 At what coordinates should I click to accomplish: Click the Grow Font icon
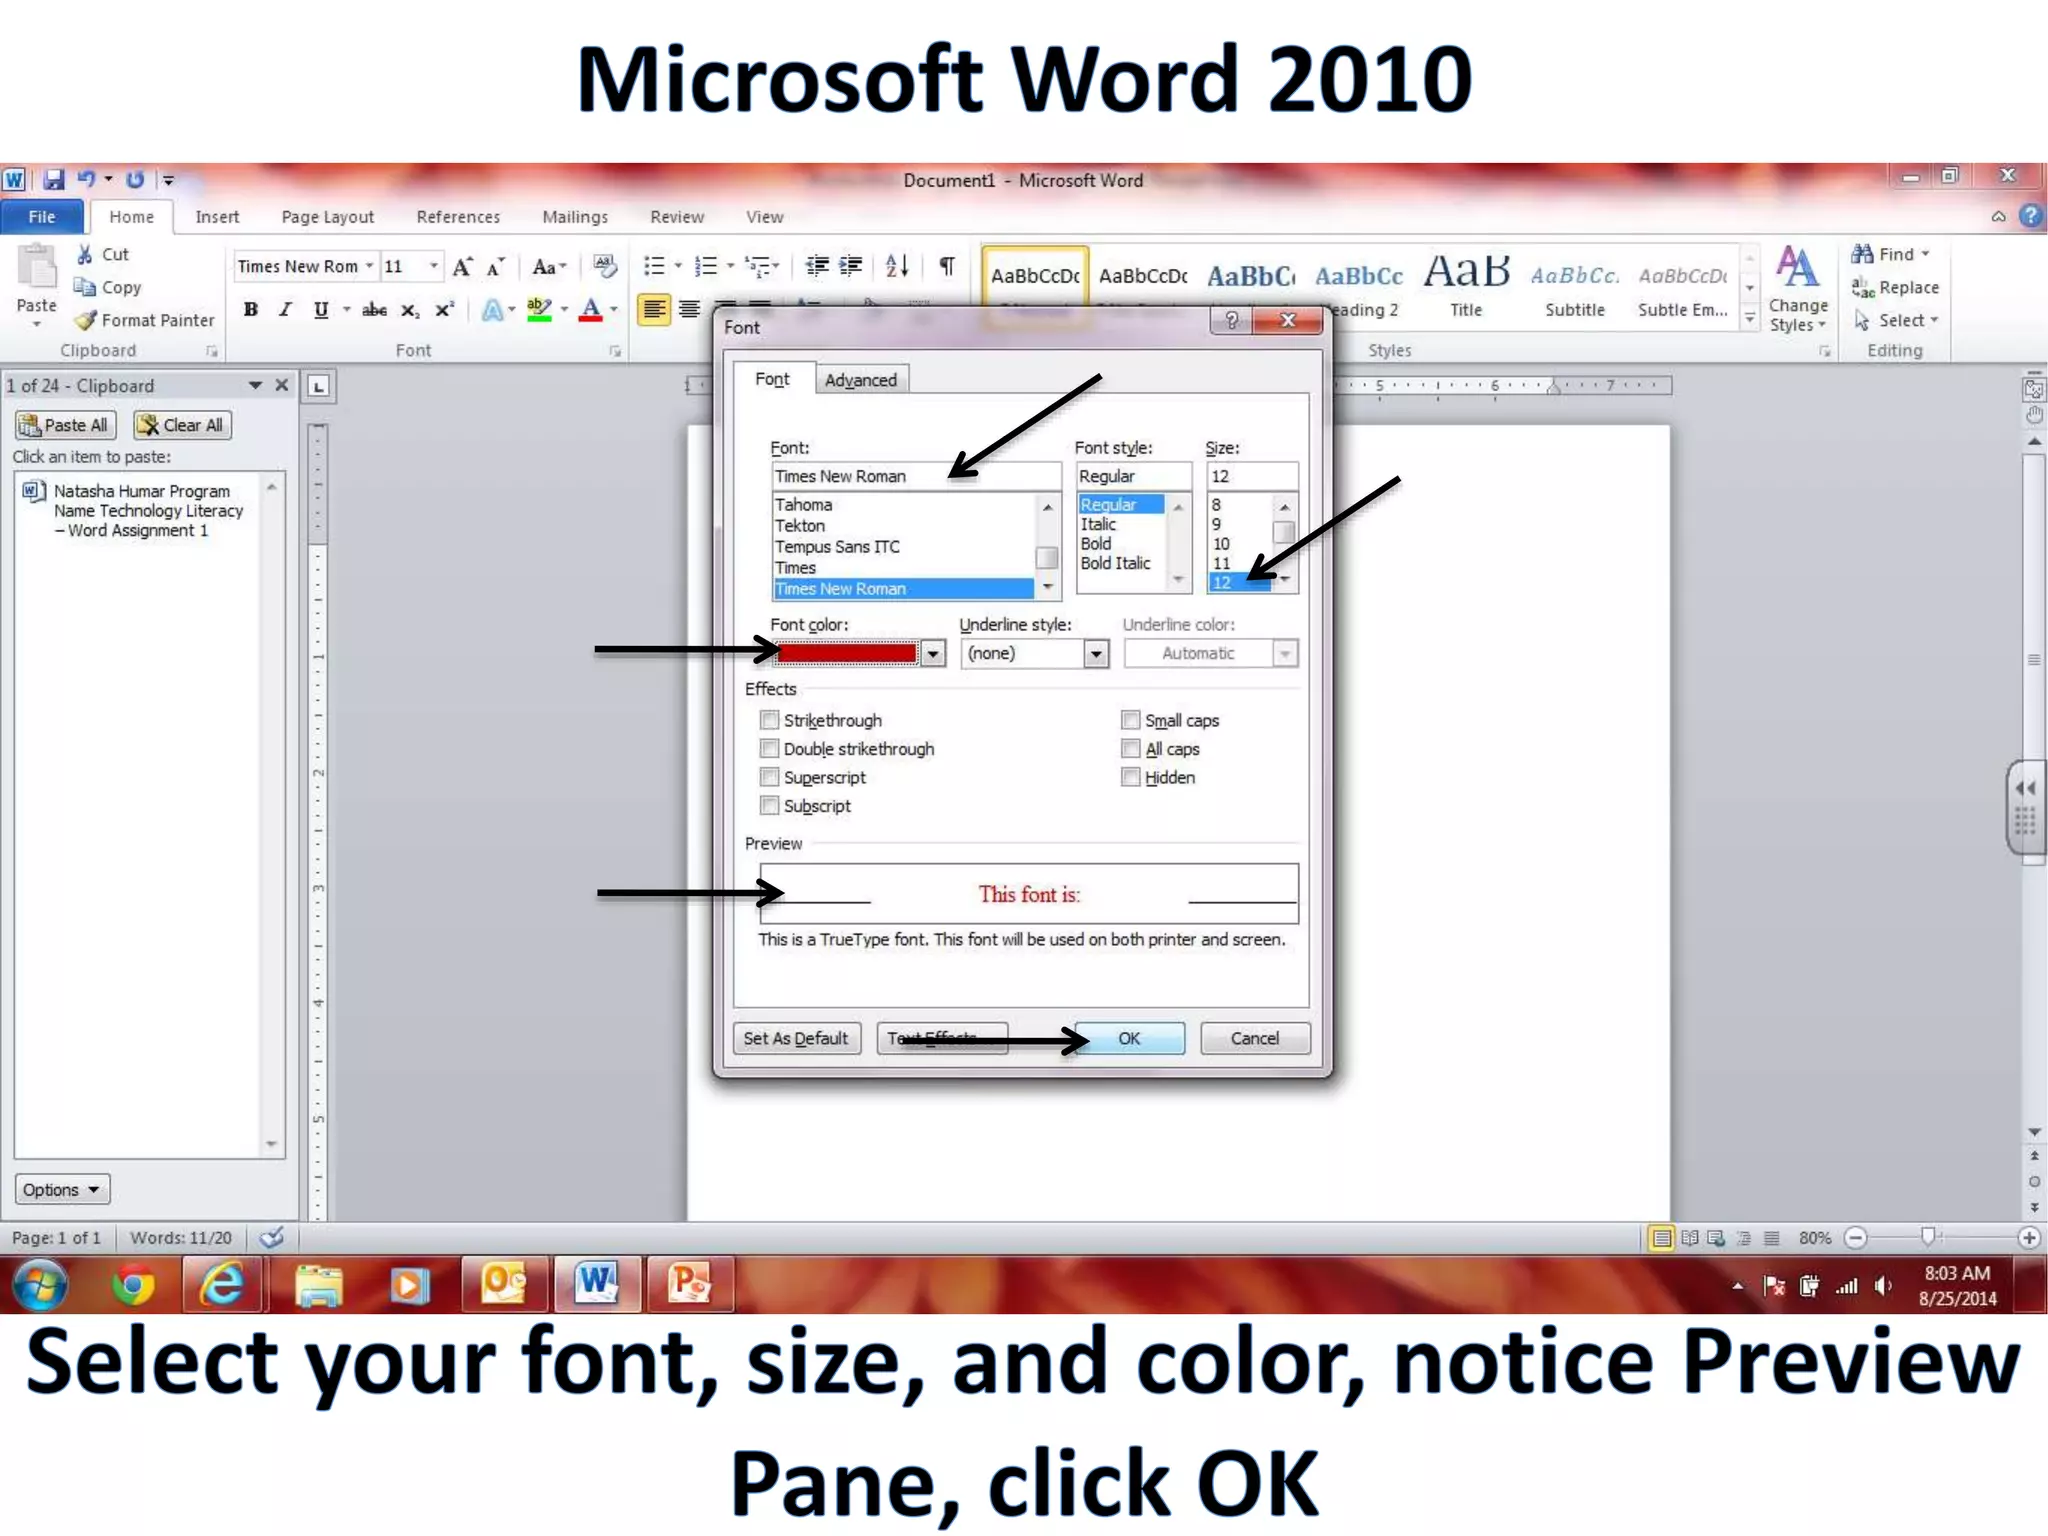pos(462,267)
